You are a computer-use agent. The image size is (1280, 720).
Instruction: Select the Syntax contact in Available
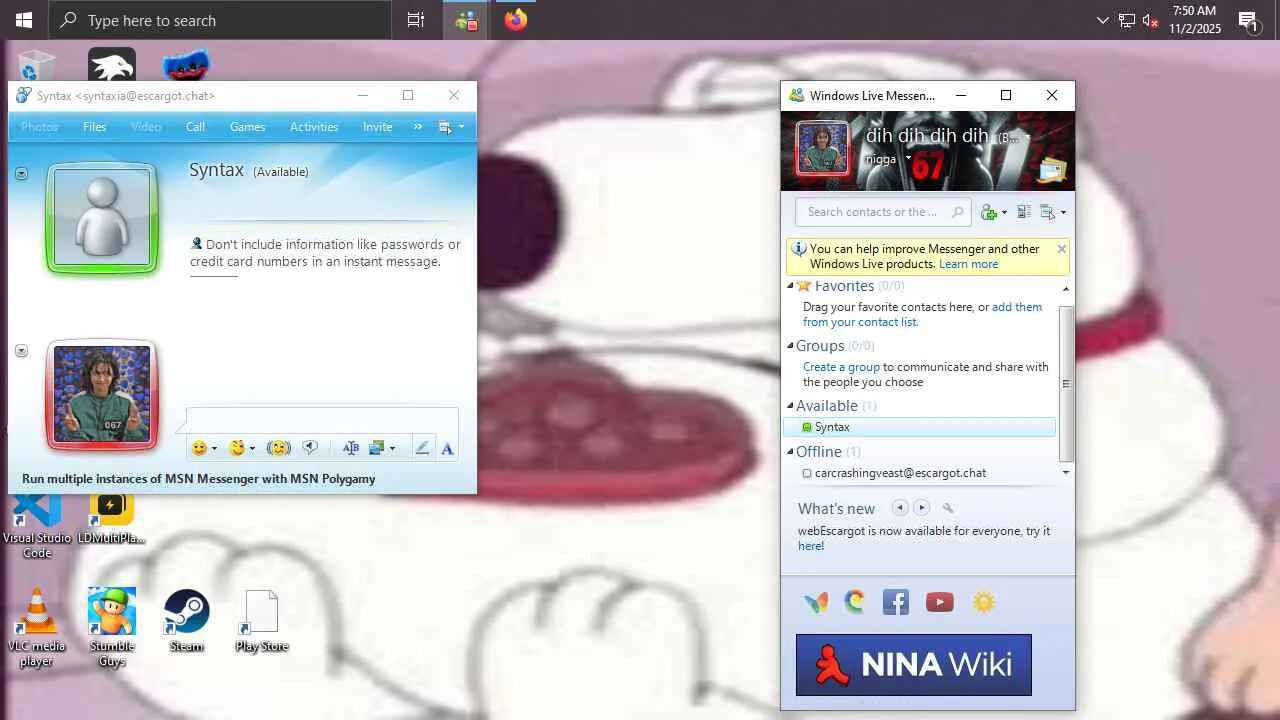point(920,427)
